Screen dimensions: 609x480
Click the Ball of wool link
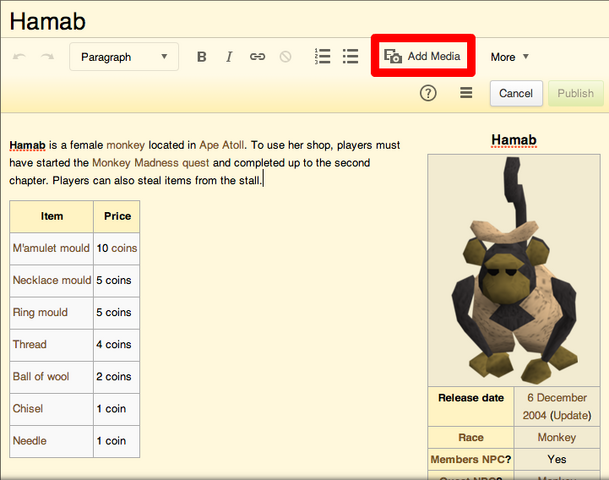pos(41,376)
